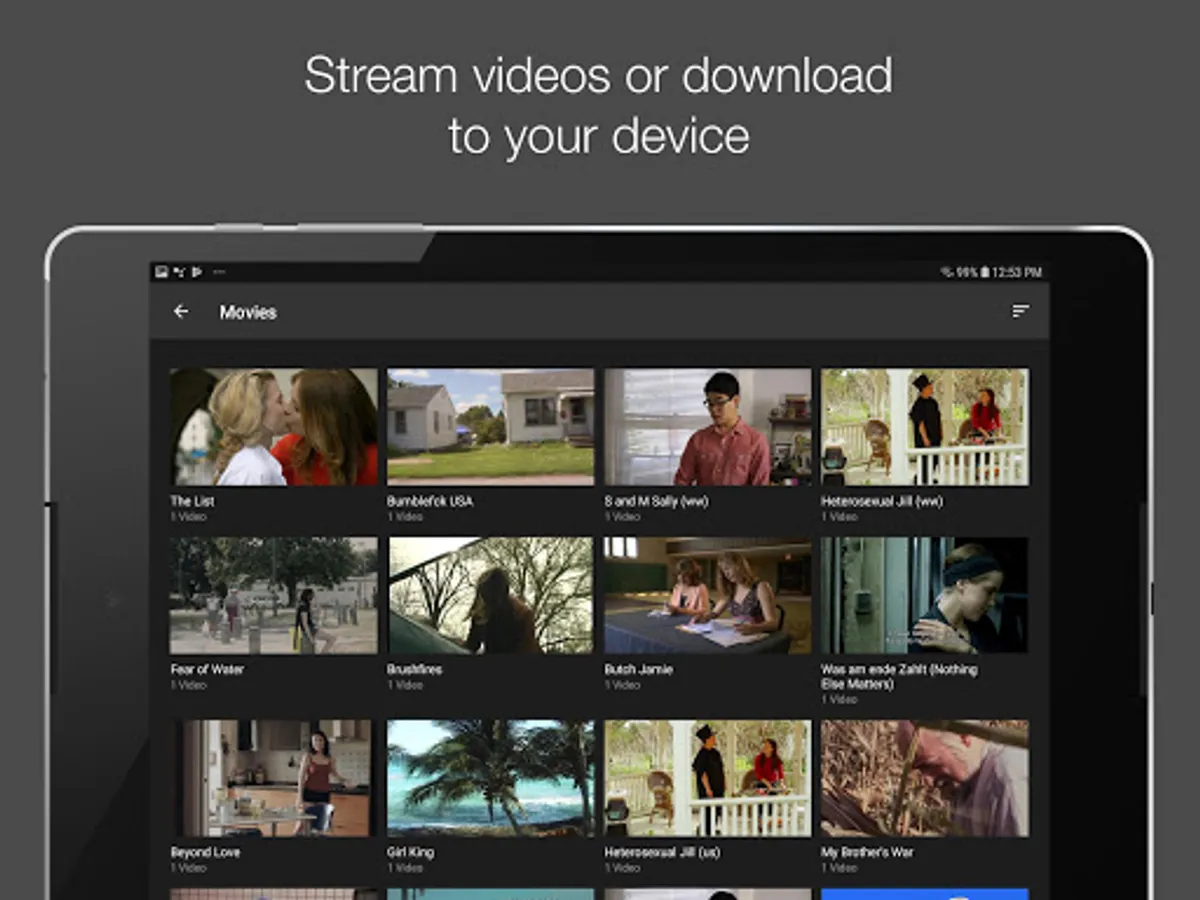Select the title text 'Heterosexual Jill (us)'
Viewport: 1200px width, 900px height.
(660, 852)
